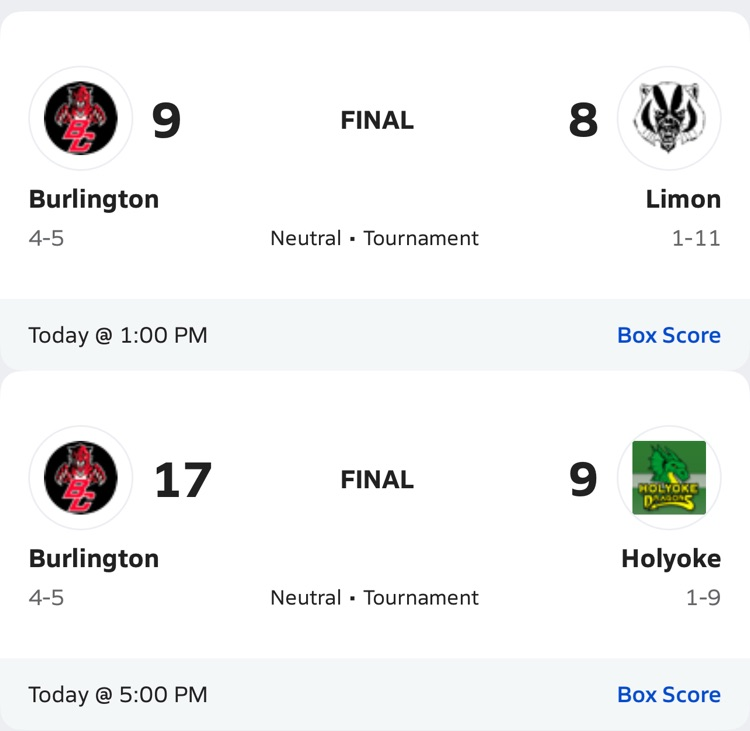Viewport: 750px width, 731px height.
Task: Open Box Score for the 5:00 PM game
Action: tap(669, 694)
